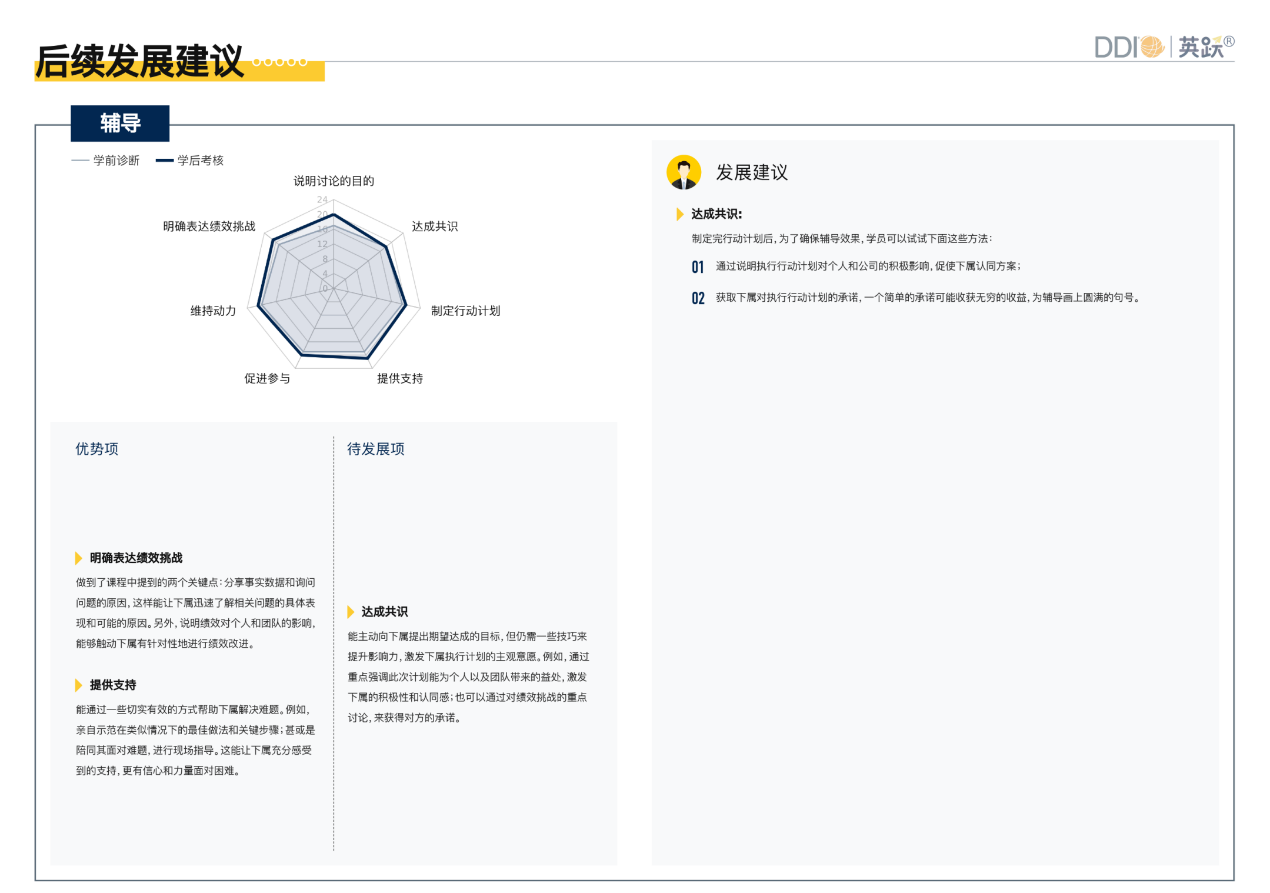Click the radar label 促进参与
The width and height of the screenshot is (1270, 893).
point(267,379)
